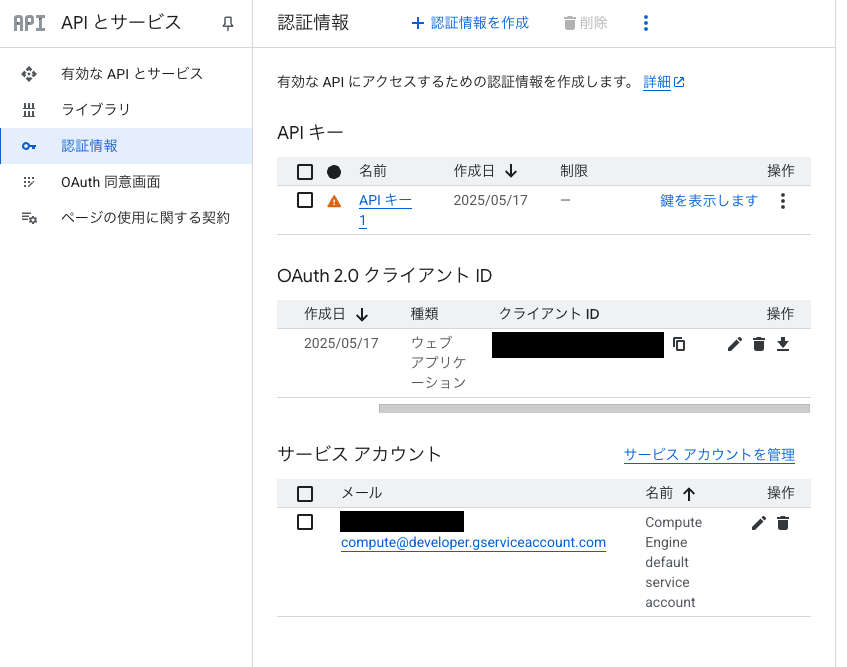Click the メール column header

click(x=362, y=493)
